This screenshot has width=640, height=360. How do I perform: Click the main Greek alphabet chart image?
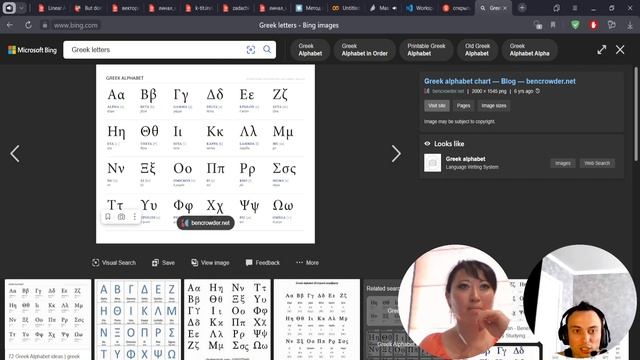pyautogui.click(x=205, y=154)
